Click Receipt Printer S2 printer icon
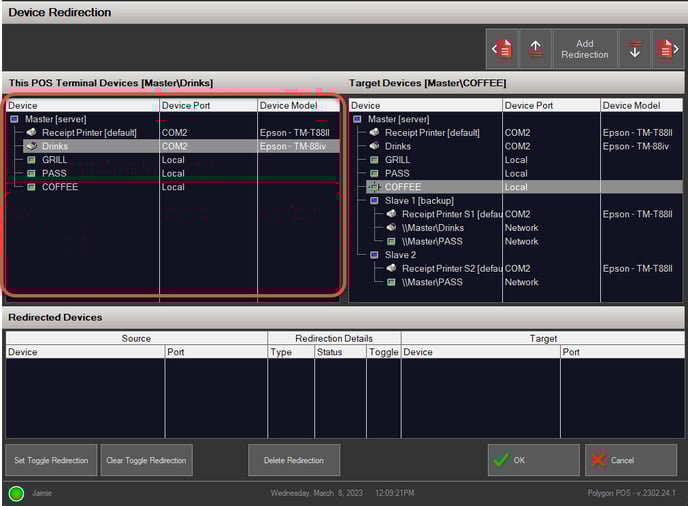 (x=391, y=268)
